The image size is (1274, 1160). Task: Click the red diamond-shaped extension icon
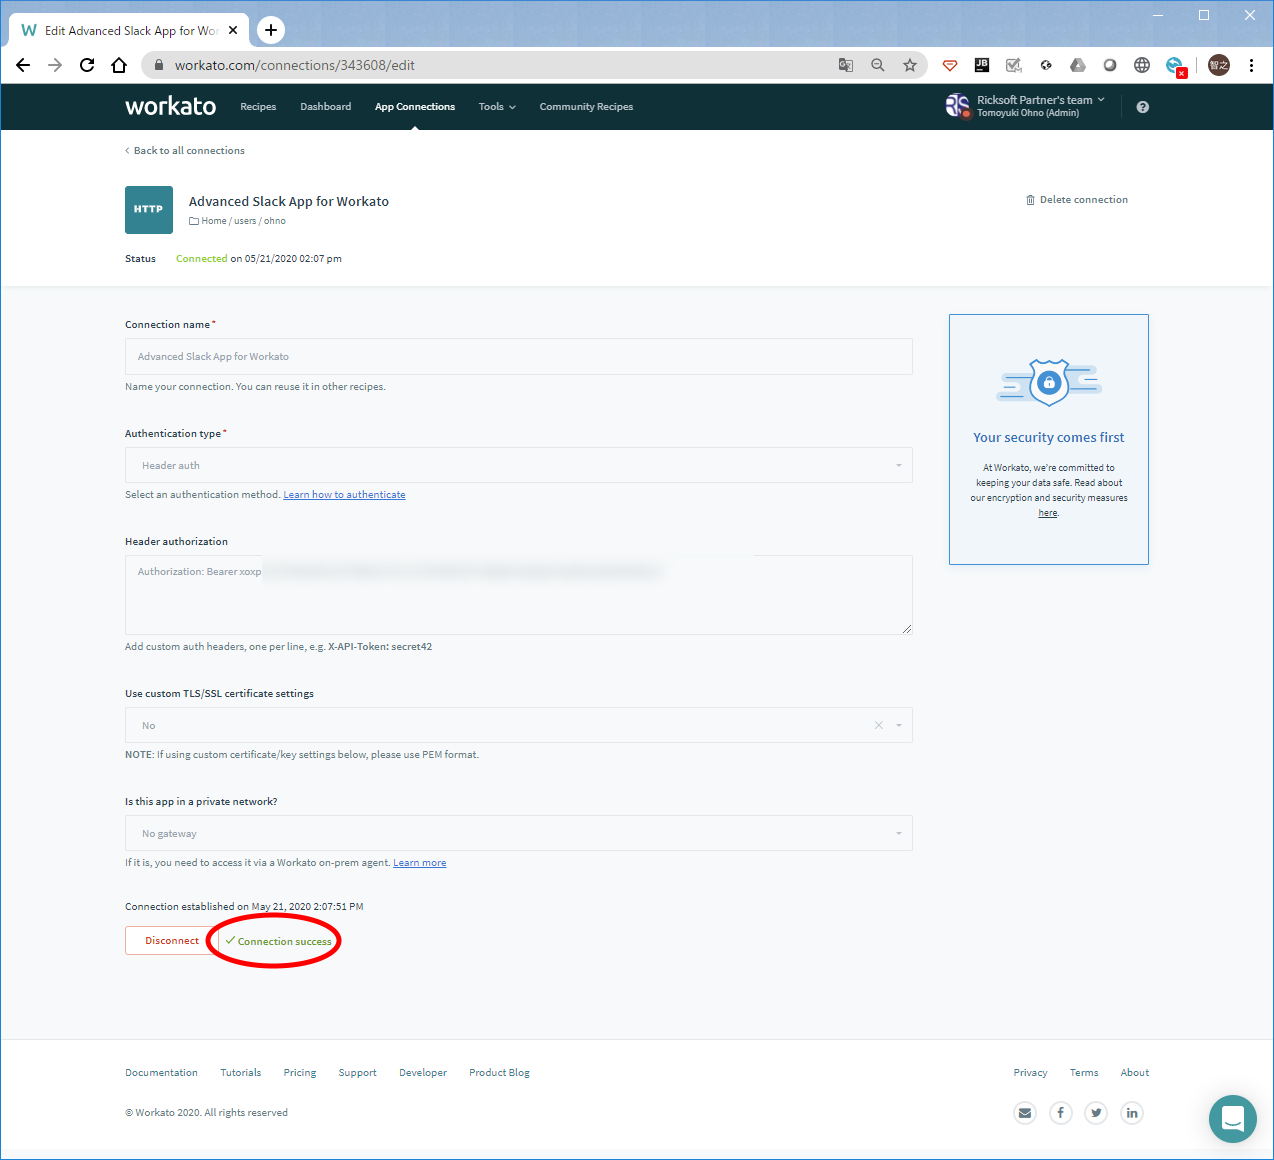pyautogui.click(x=950, y=65)
